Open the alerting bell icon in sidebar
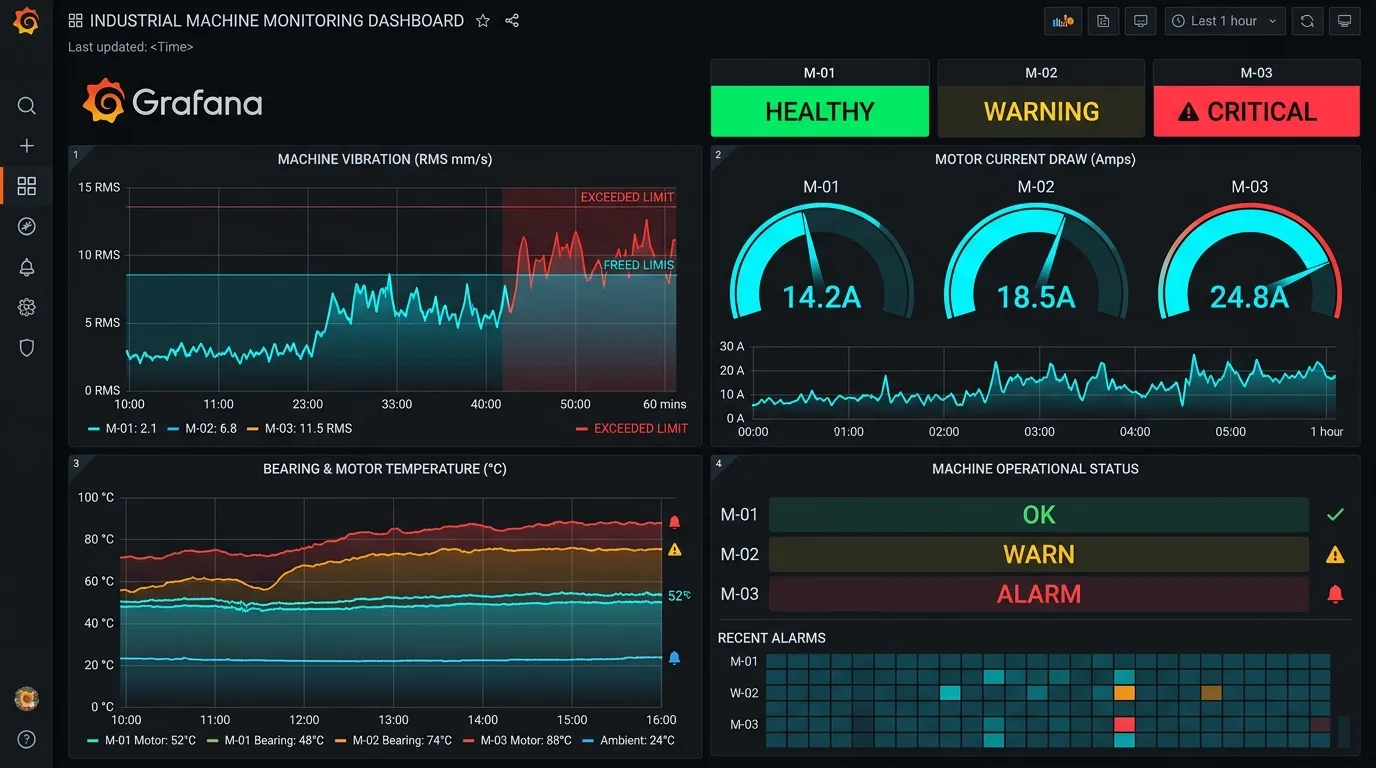 tap(27, 267)
